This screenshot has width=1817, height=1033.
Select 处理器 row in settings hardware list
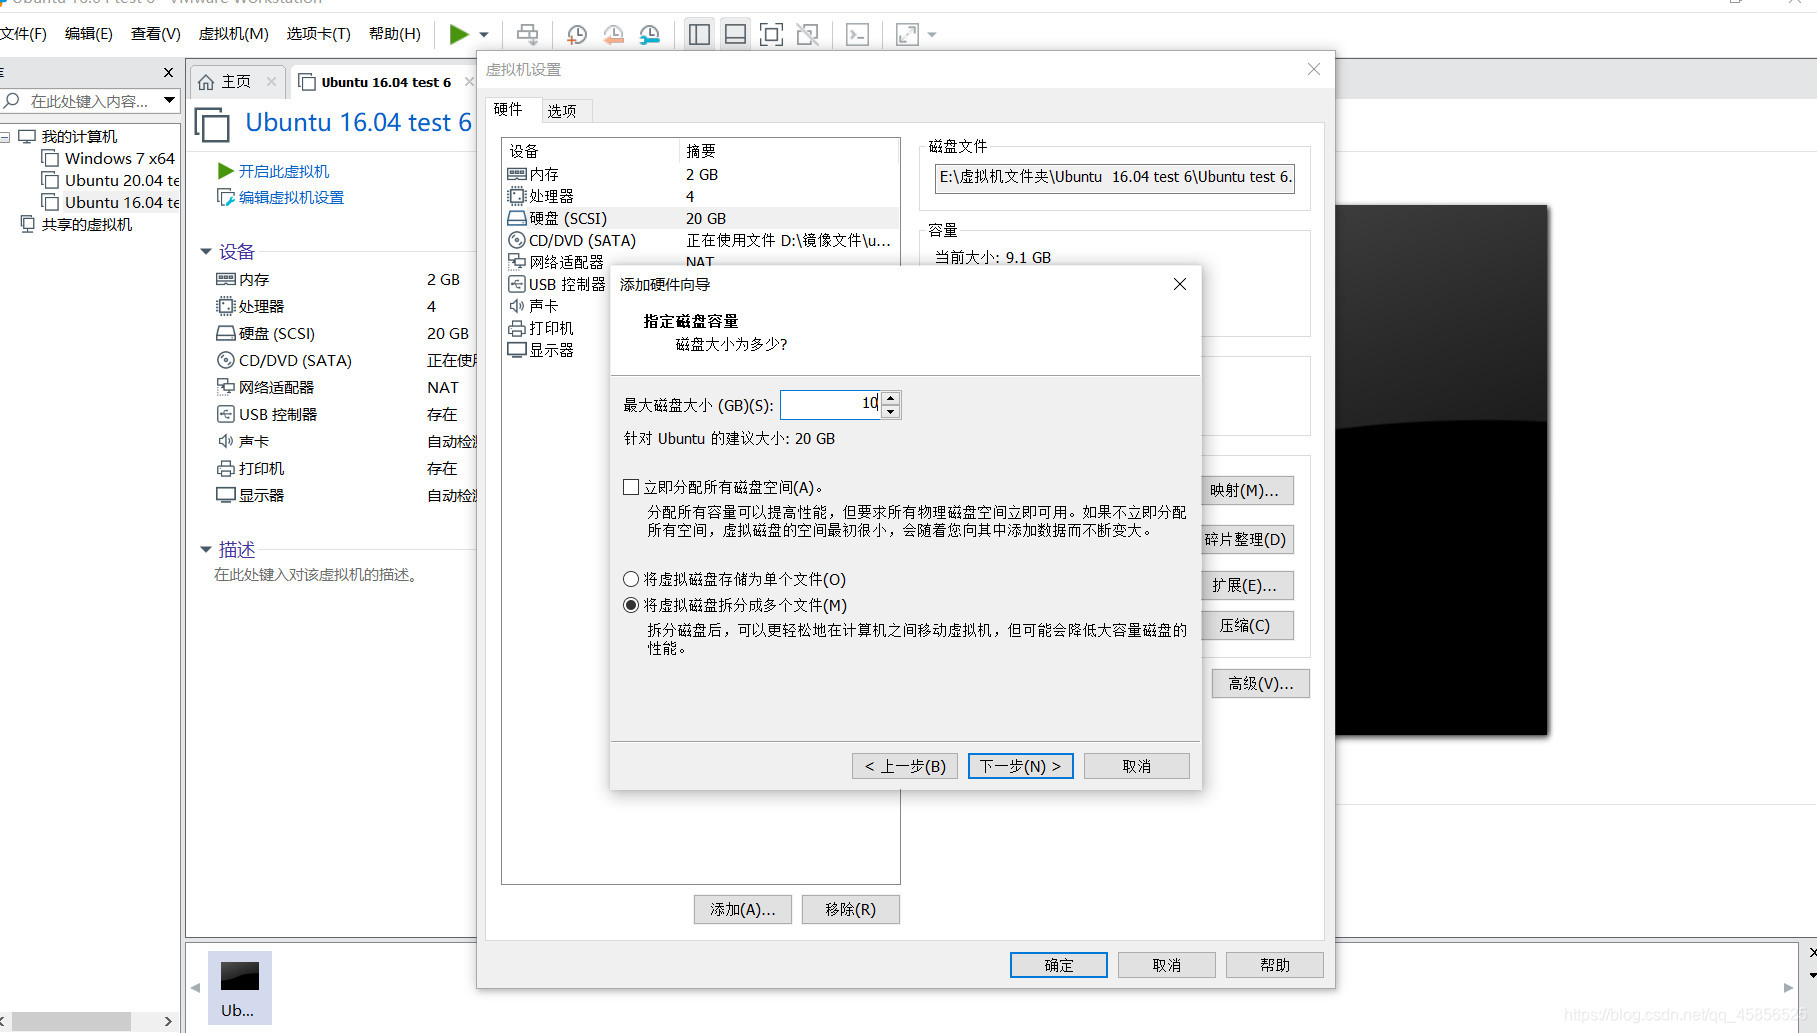(x=700, y=196)
